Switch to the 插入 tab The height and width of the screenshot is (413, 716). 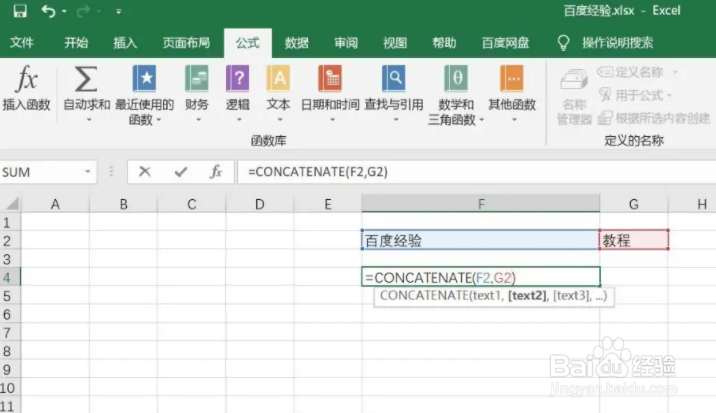point(125,43)
